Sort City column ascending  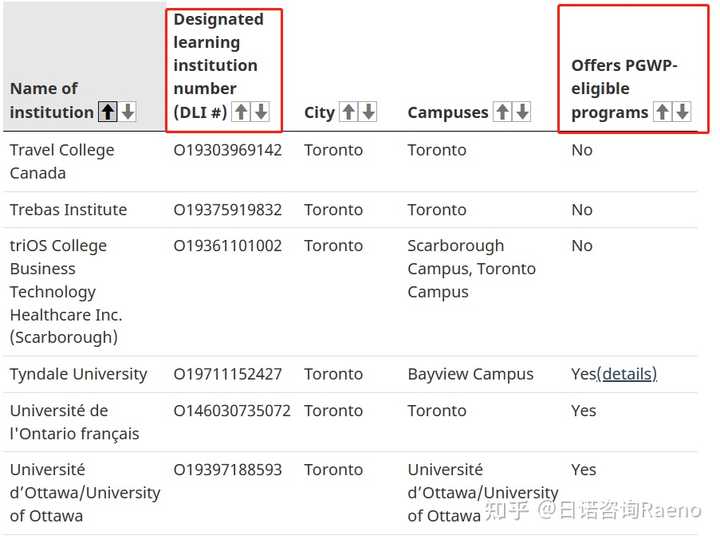pyautogui.click(x=348, y=112)
